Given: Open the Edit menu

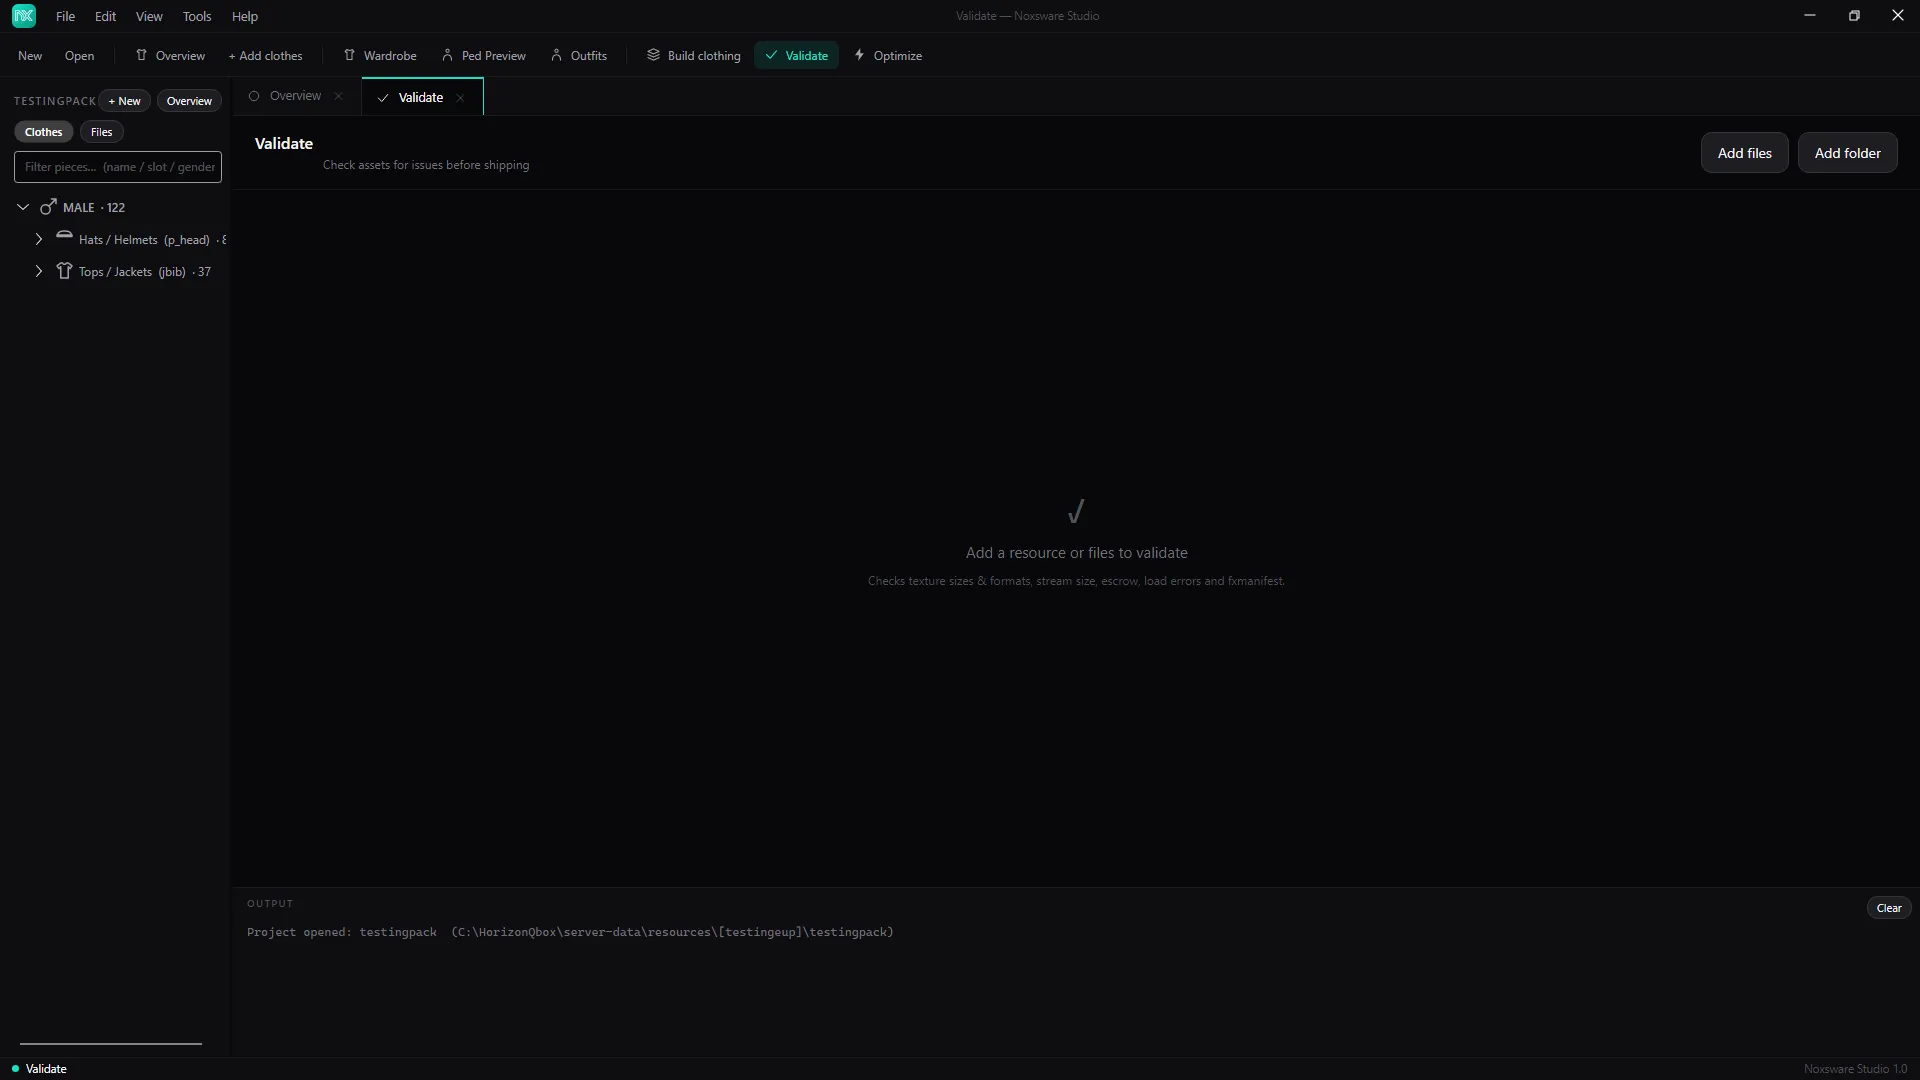Looking at the screenshot, I should [x=105, y=16].
